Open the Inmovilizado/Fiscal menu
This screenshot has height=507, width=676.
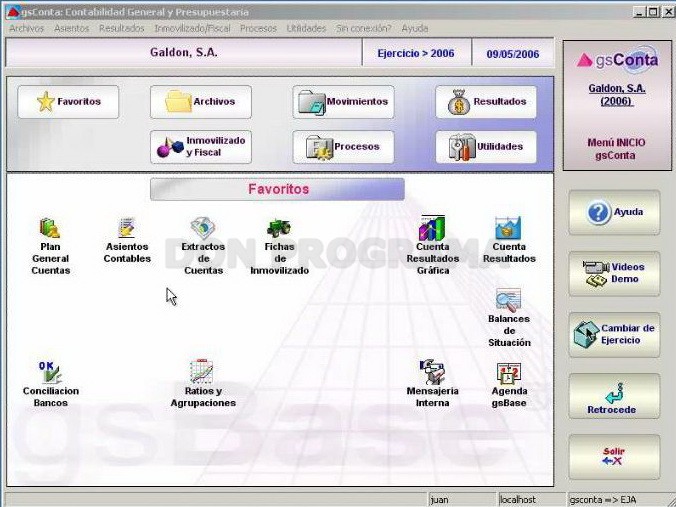(x=192, y=28)
